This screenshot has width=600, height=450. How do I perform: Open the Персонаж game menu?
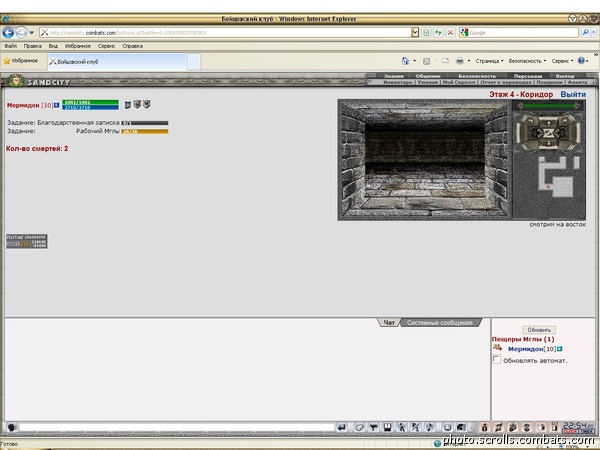(528, 76)
